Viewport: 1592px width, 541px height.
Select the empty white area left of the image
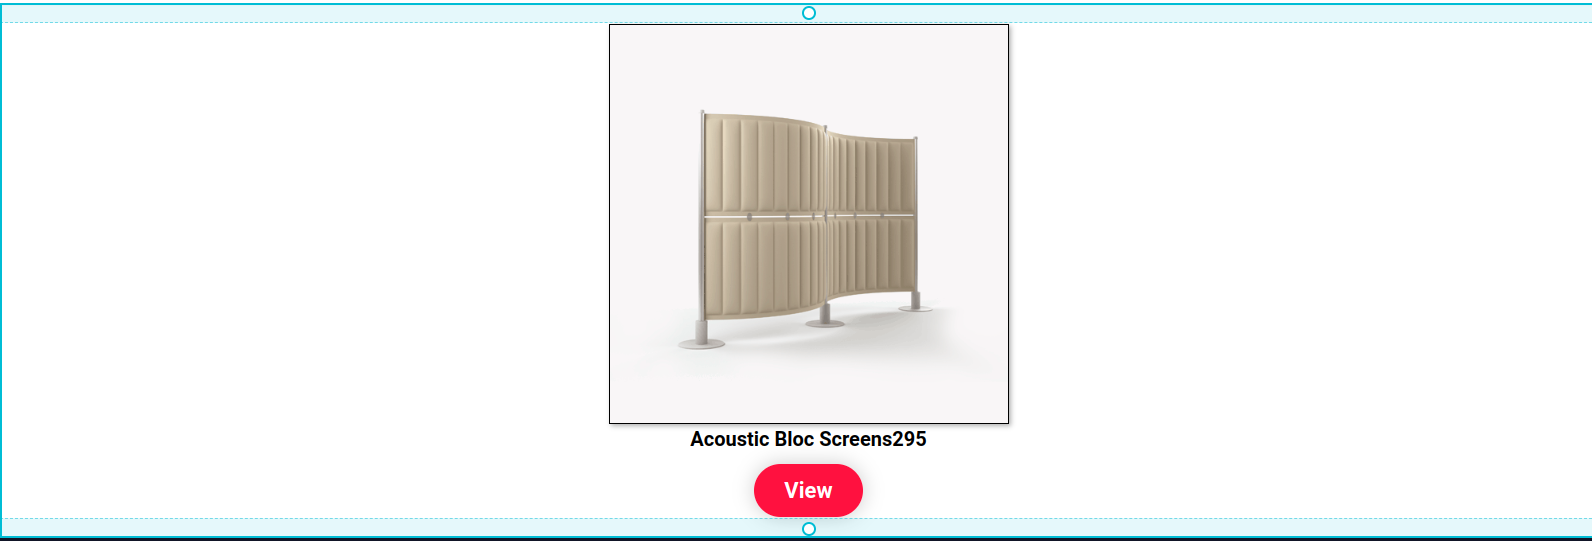[x=305, y=270]
